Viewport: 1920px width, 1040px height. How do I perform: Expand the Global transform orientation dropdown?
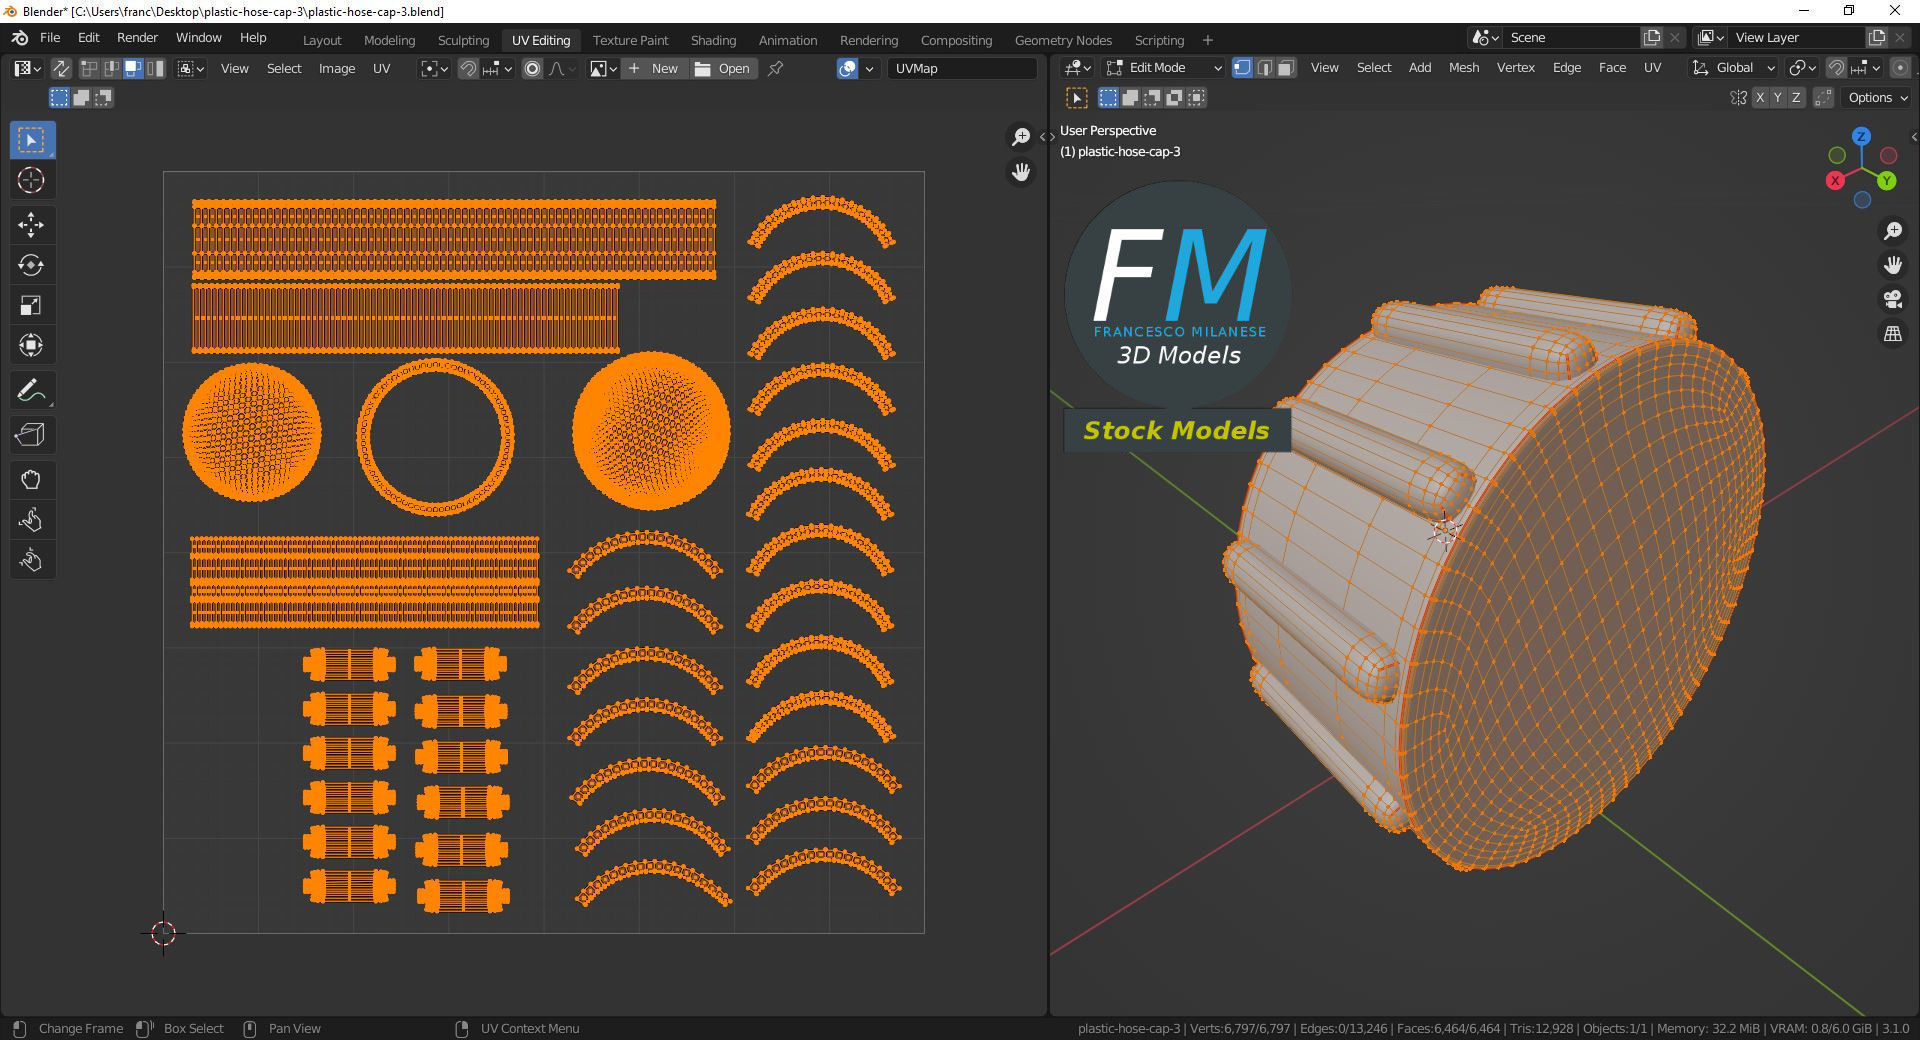1733,68
